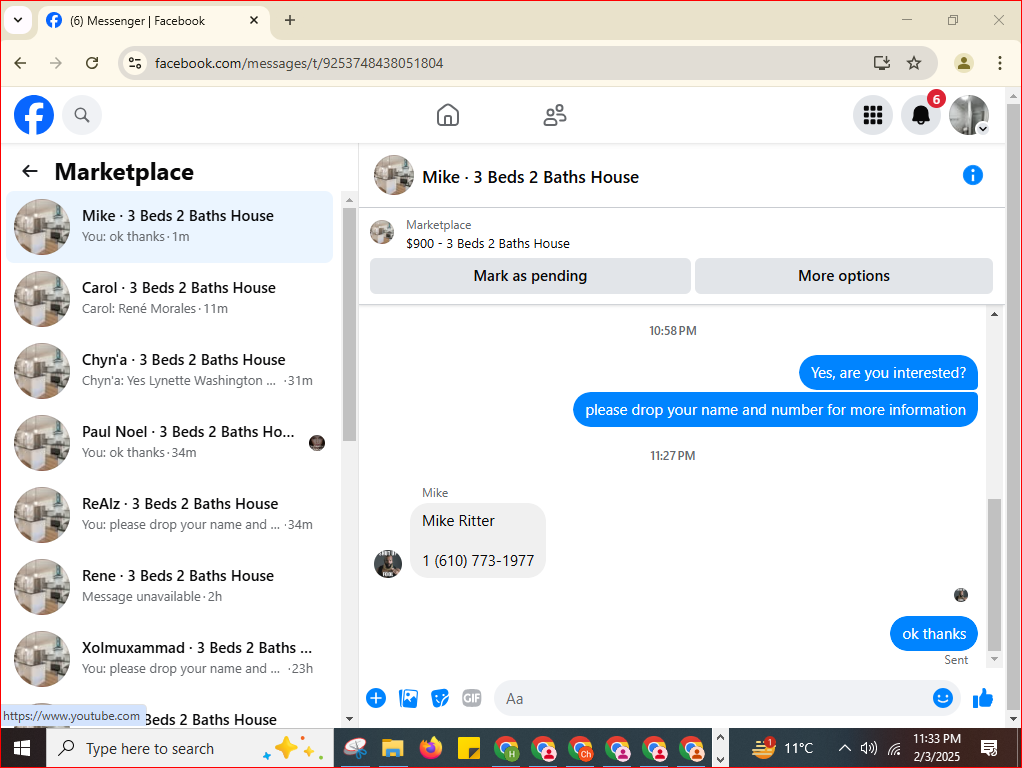Click 'please drop your name and number' bubble

[775, 409]
